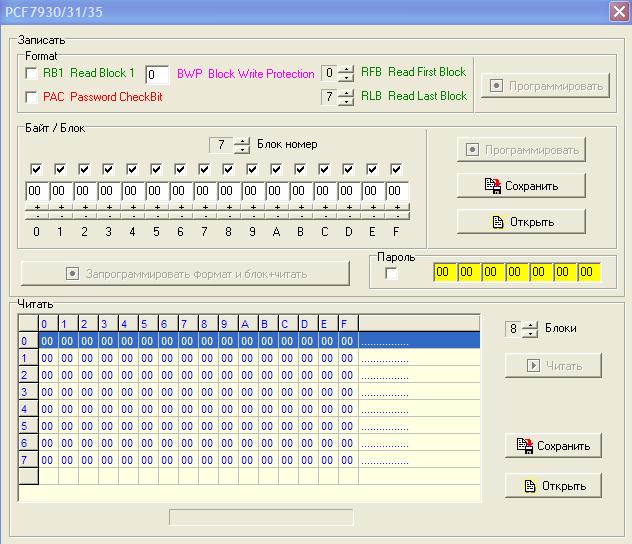Click Запрограммировать формат и блок+читать button

[x=185, y=274]
